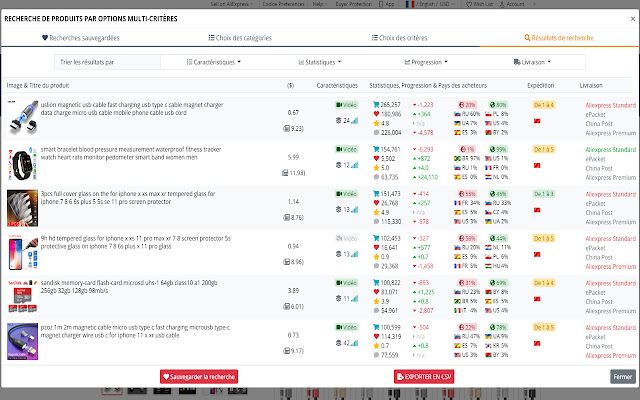Screen dimensions: 640x400
Task: Click the Vidéo badge on first product
Action: click(x=345, y=104)
